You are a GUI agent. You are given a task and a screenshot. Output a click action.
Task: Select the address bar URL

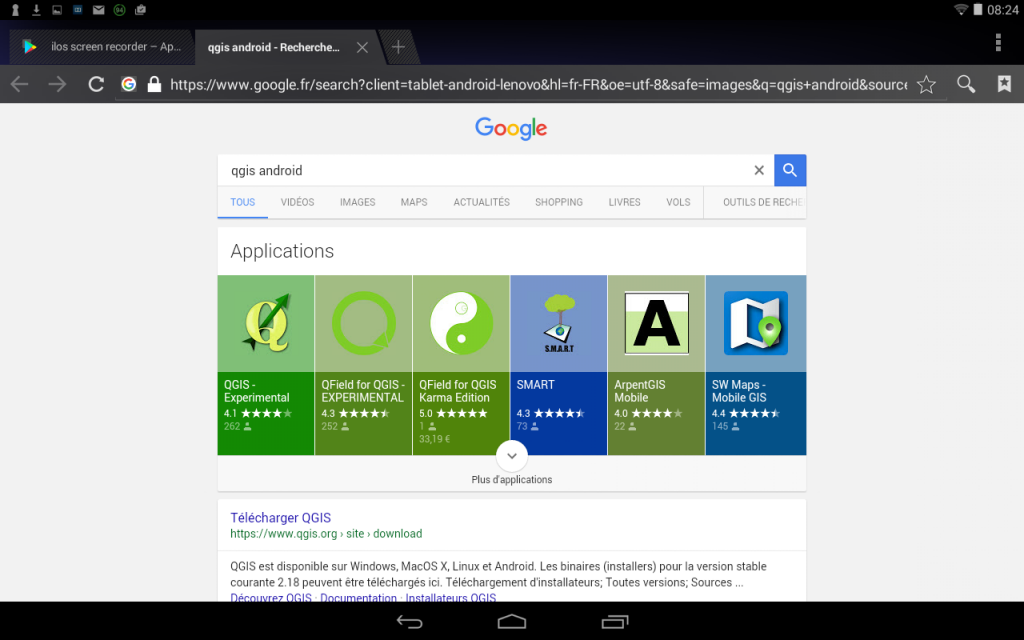(x=538, y=84)
